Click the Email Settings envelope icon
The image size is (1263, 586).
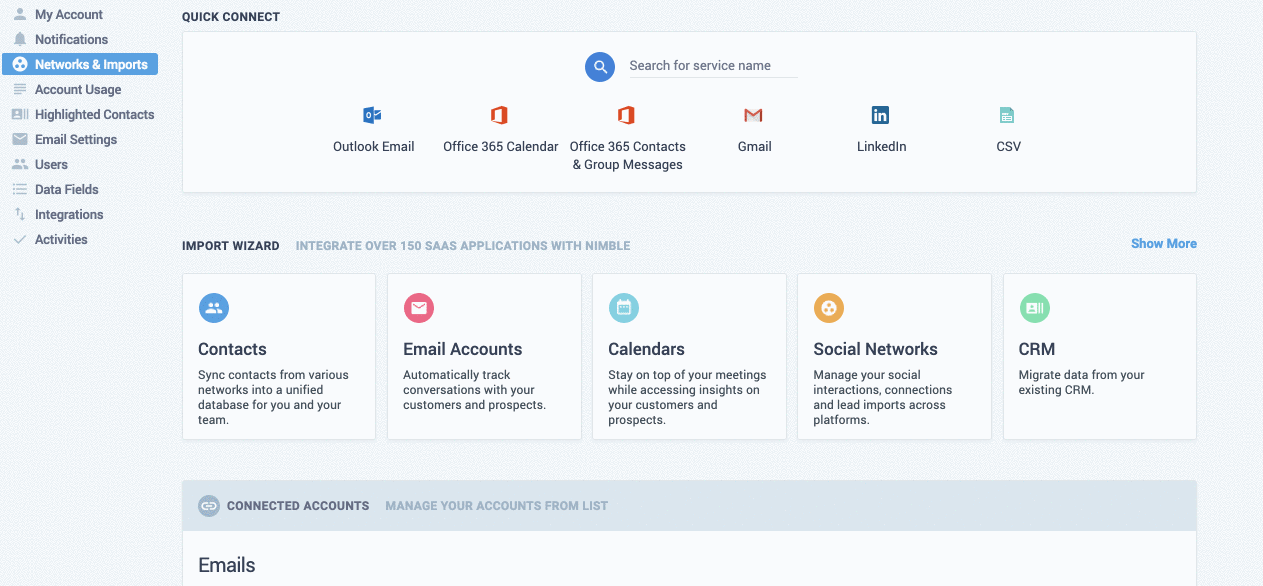[20, 139]
